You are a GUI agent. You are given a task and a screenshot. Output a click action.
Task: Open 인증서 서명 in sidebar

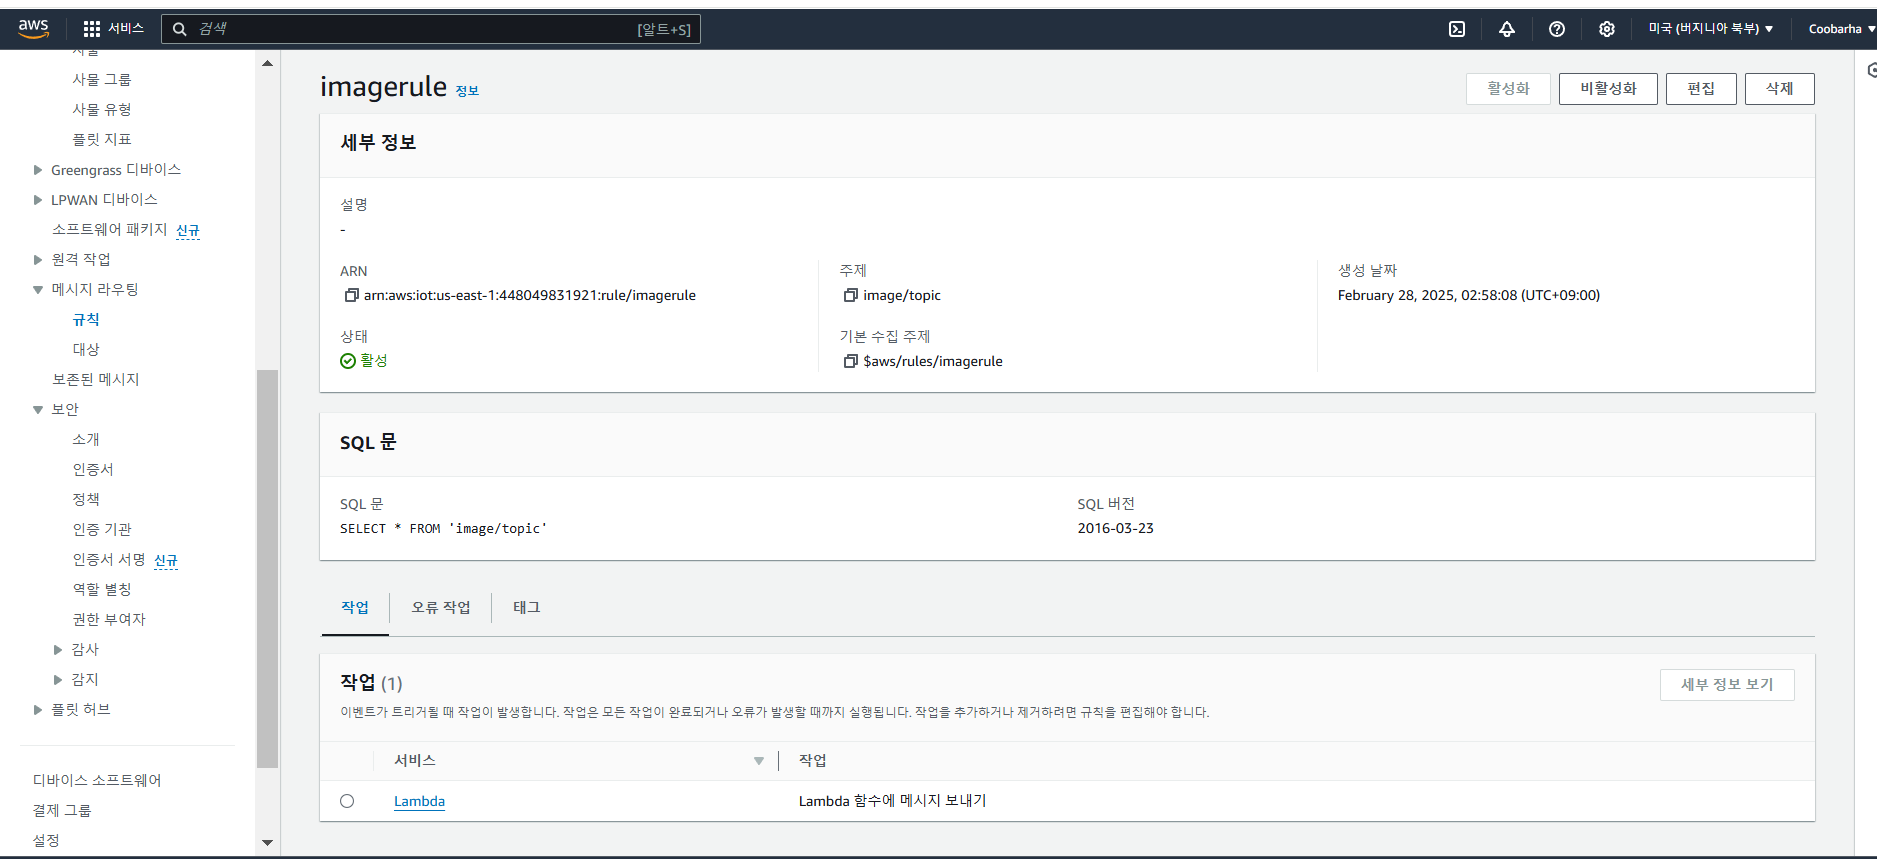click(109, 559)
